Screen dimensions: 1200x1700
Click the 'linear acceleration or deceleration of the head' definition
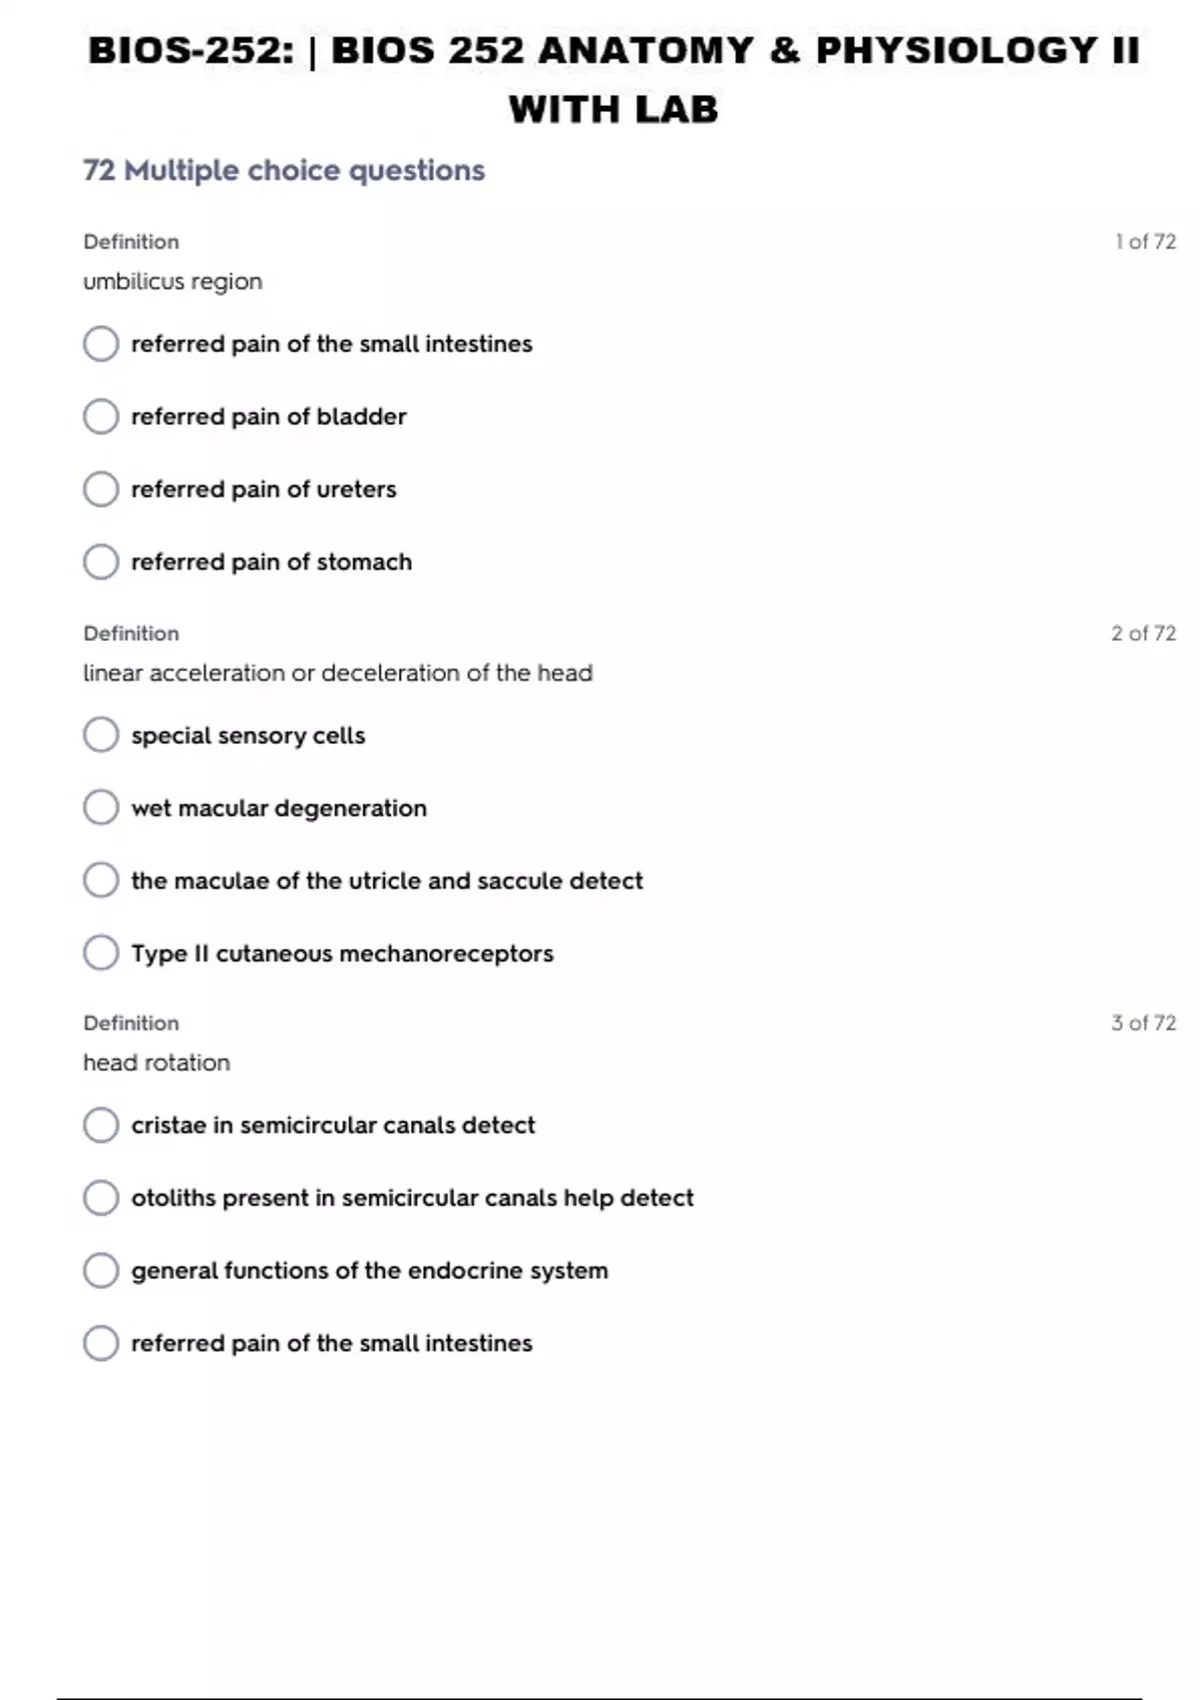pos(337,673)
